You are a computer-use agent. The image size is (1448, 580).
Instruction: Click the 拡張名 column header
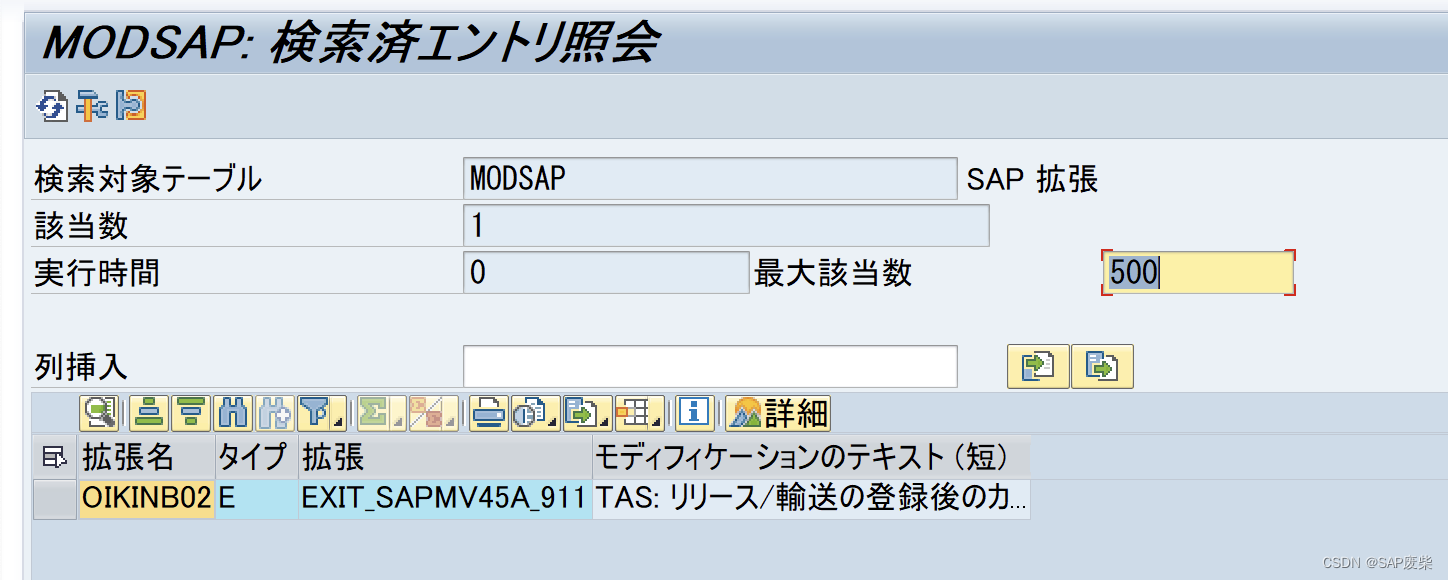click(147, 458)
